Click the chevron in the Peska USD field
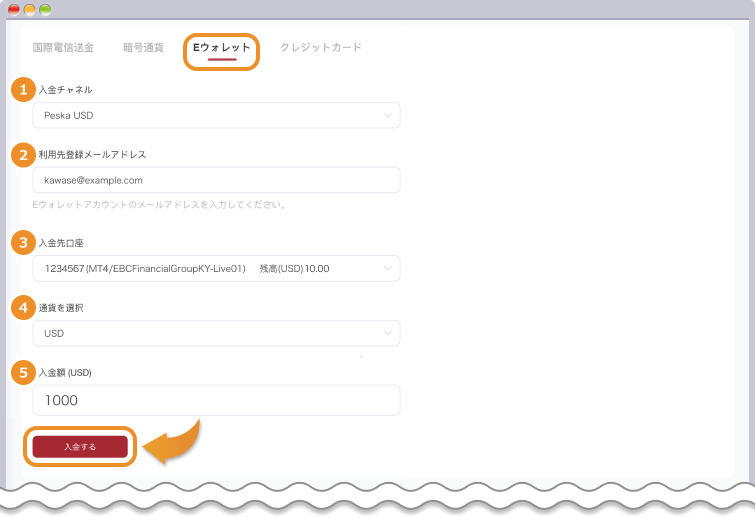Viewport: 755px width, 517px height. [388, 116]
